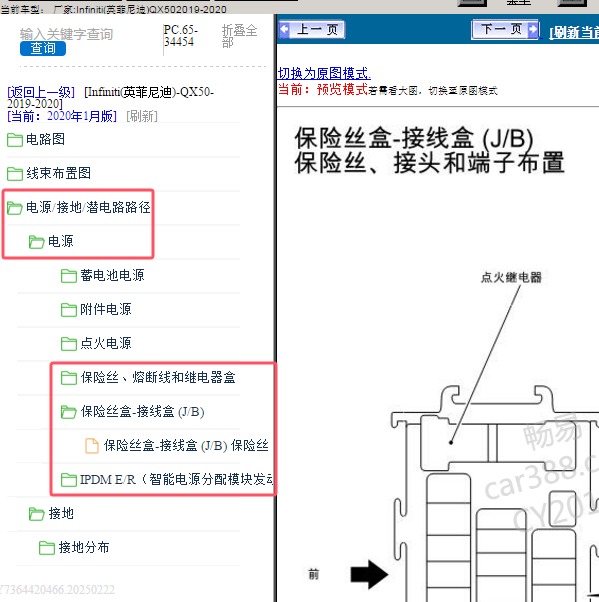Click the Infiniti(英菲尼迪)-QX50-2019-2020 breadcrumb text
Screen dimensions: 599x602
click(111, 98)
